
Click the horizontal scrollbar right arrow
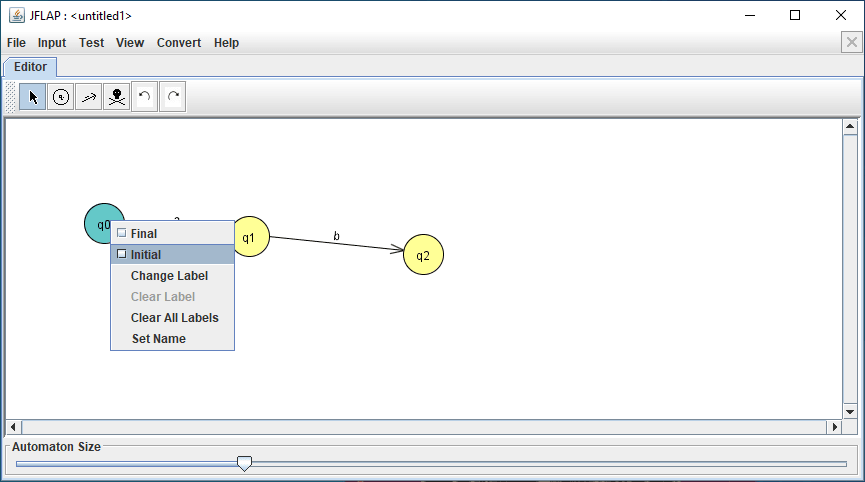tap(835, 427)
